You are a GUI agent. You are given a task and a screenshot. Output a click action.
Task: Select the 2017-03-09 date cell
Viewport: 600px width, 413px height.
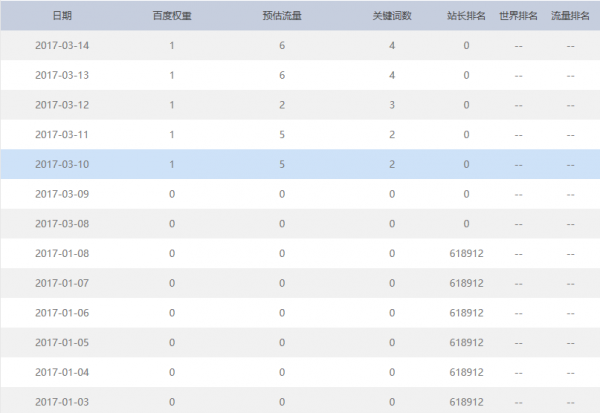click(62, 194)
